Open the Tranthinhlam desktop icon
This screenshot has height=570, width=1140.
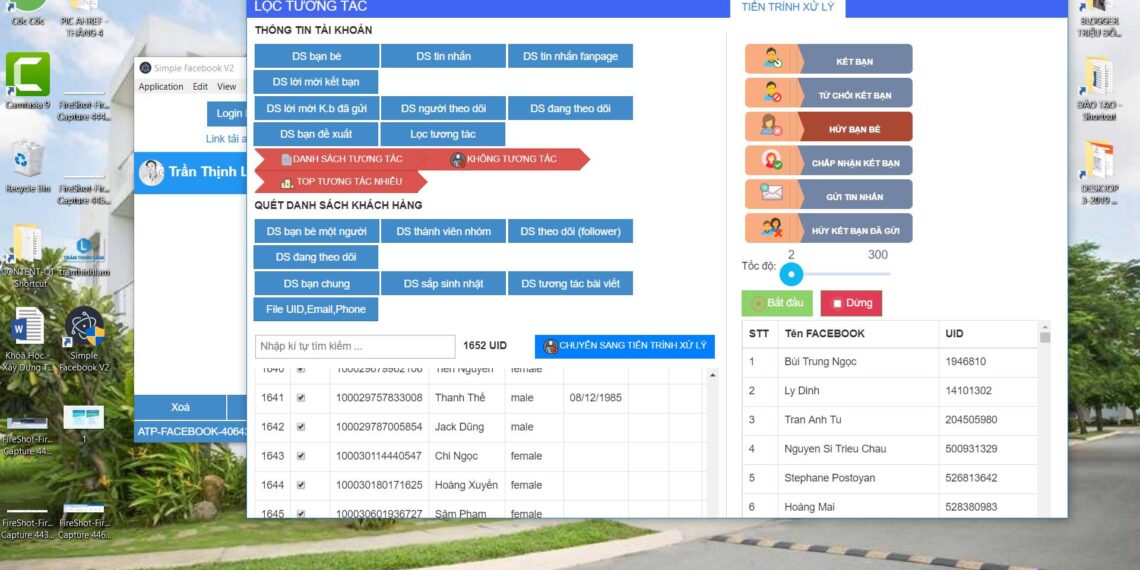tap(84, 254)
